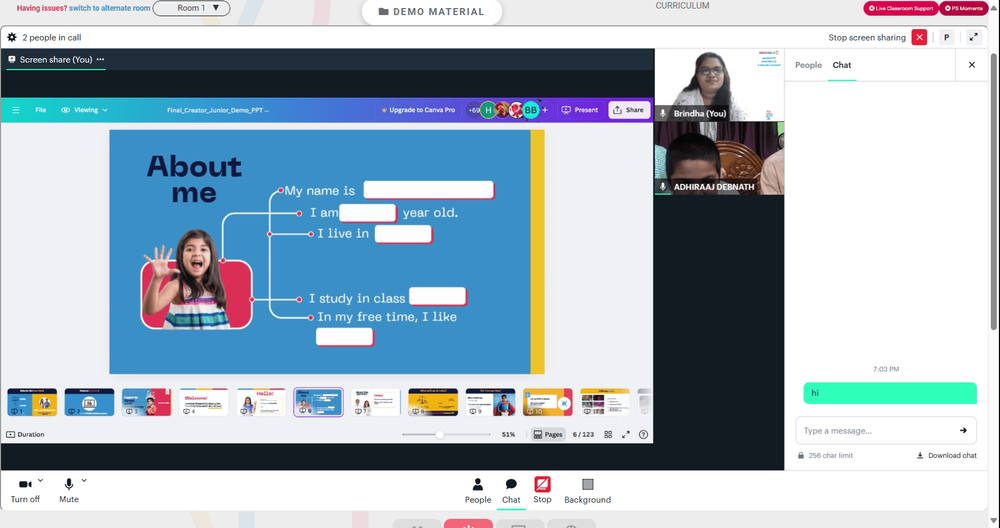Click Duration in Canva footer

(26, 434)
